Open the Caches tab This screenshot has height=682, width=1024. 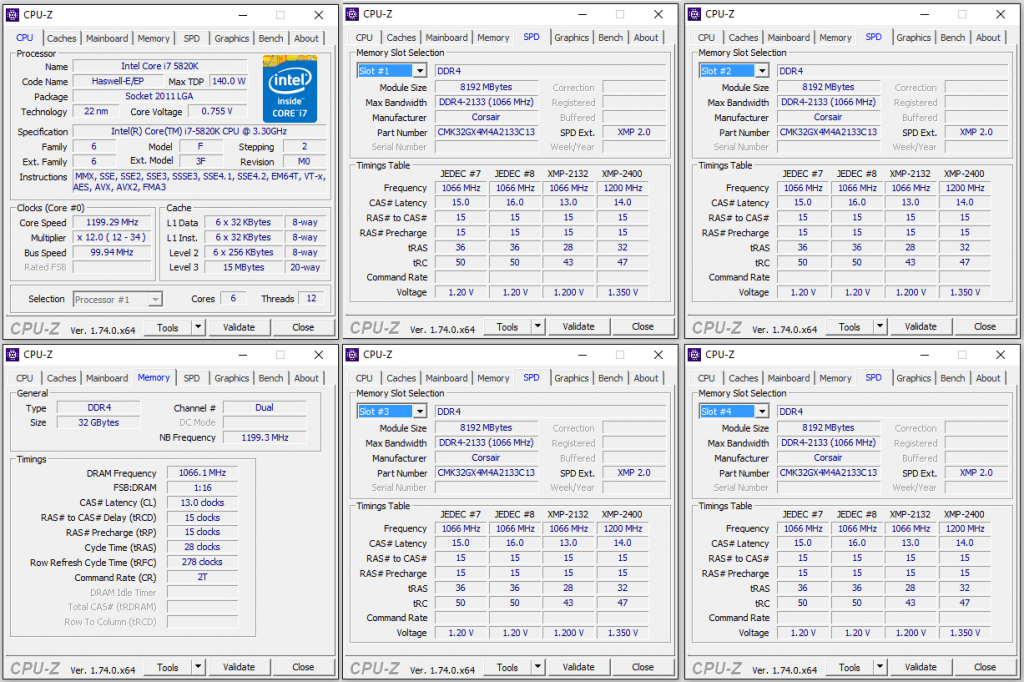pos(61,38)
